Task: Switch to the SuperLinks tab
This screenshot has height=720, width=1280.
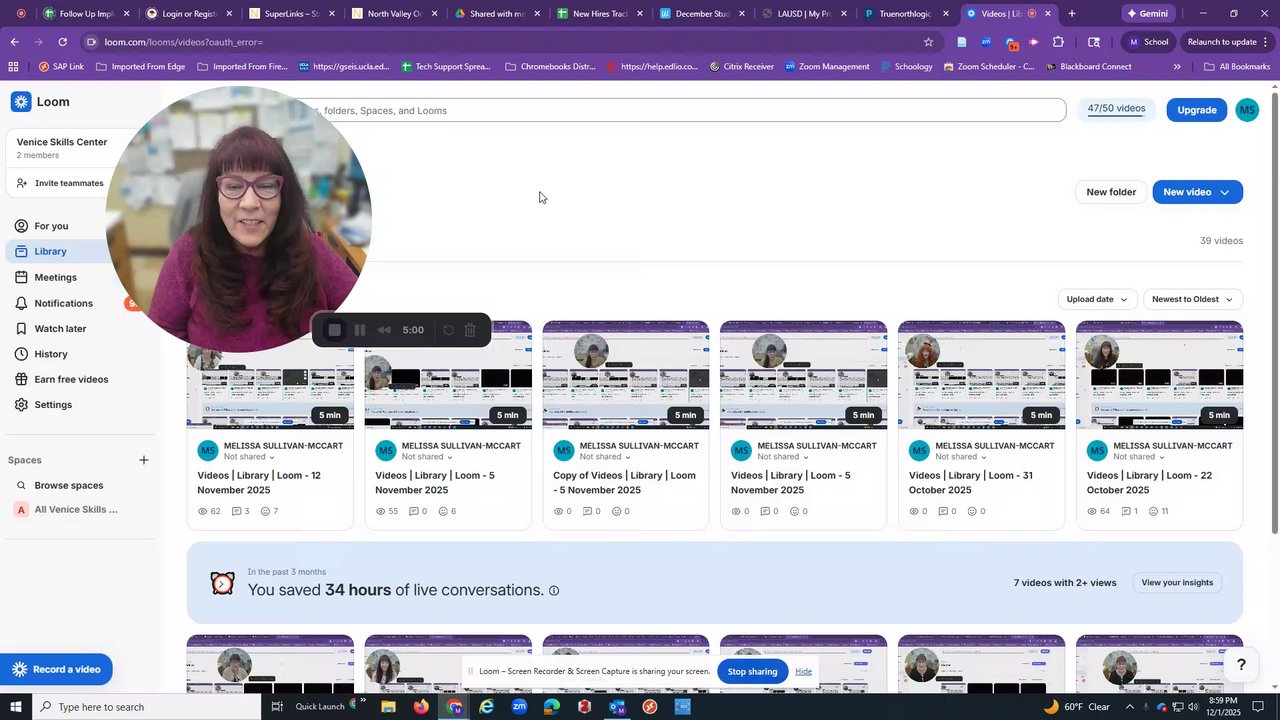Action: click(x=292, y=14)
